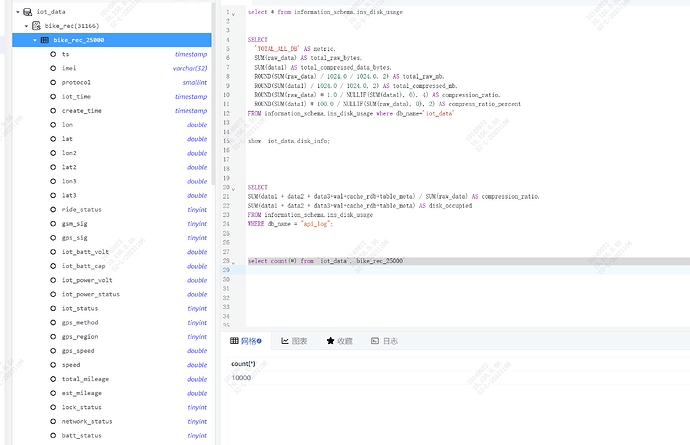The height and width of the screenshot is (445, 690).
Task: Select the lock_status column item
Action: 82,407
